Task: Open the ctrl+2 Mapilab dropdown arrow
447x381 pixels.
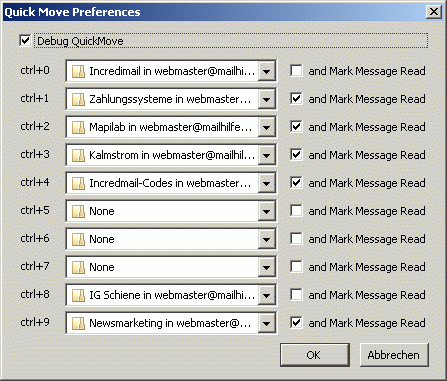Action: coord(266,127)
